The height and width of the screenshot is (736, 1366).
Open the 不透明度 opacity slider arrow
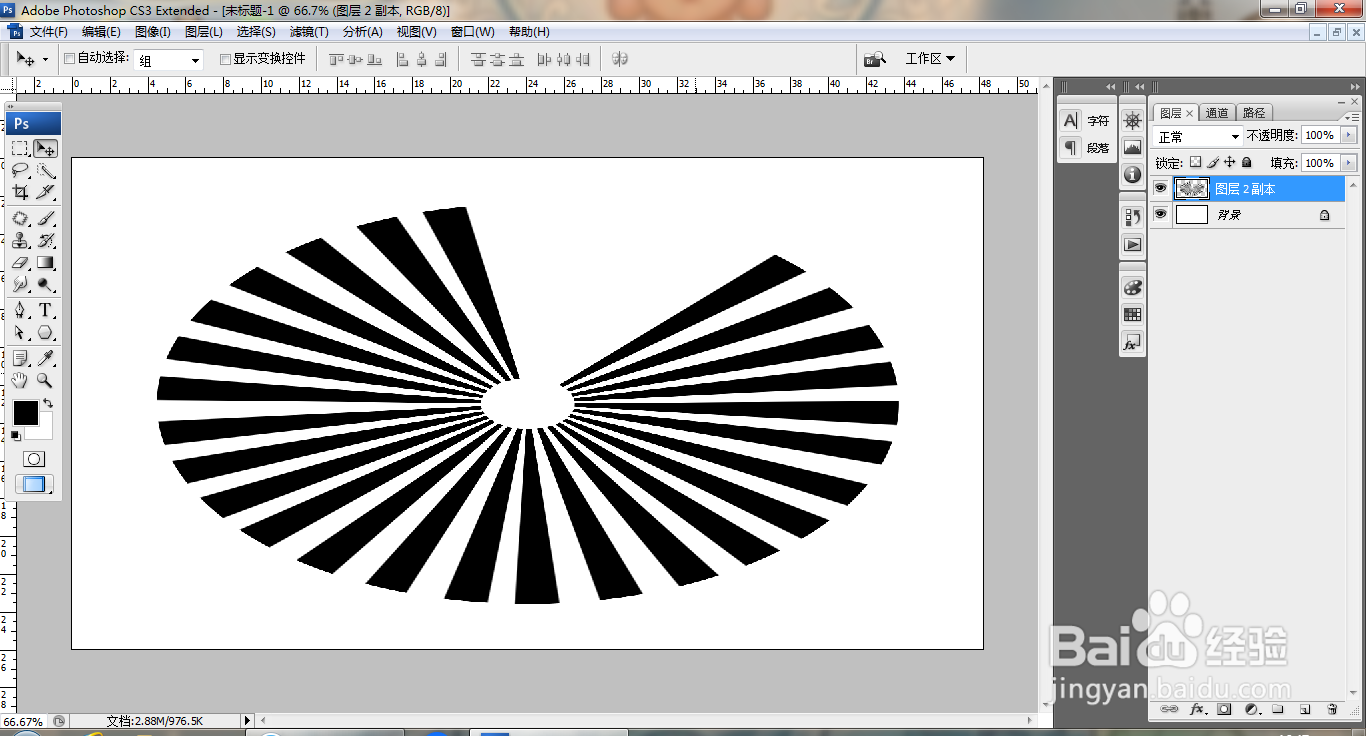click(1349, 135)
